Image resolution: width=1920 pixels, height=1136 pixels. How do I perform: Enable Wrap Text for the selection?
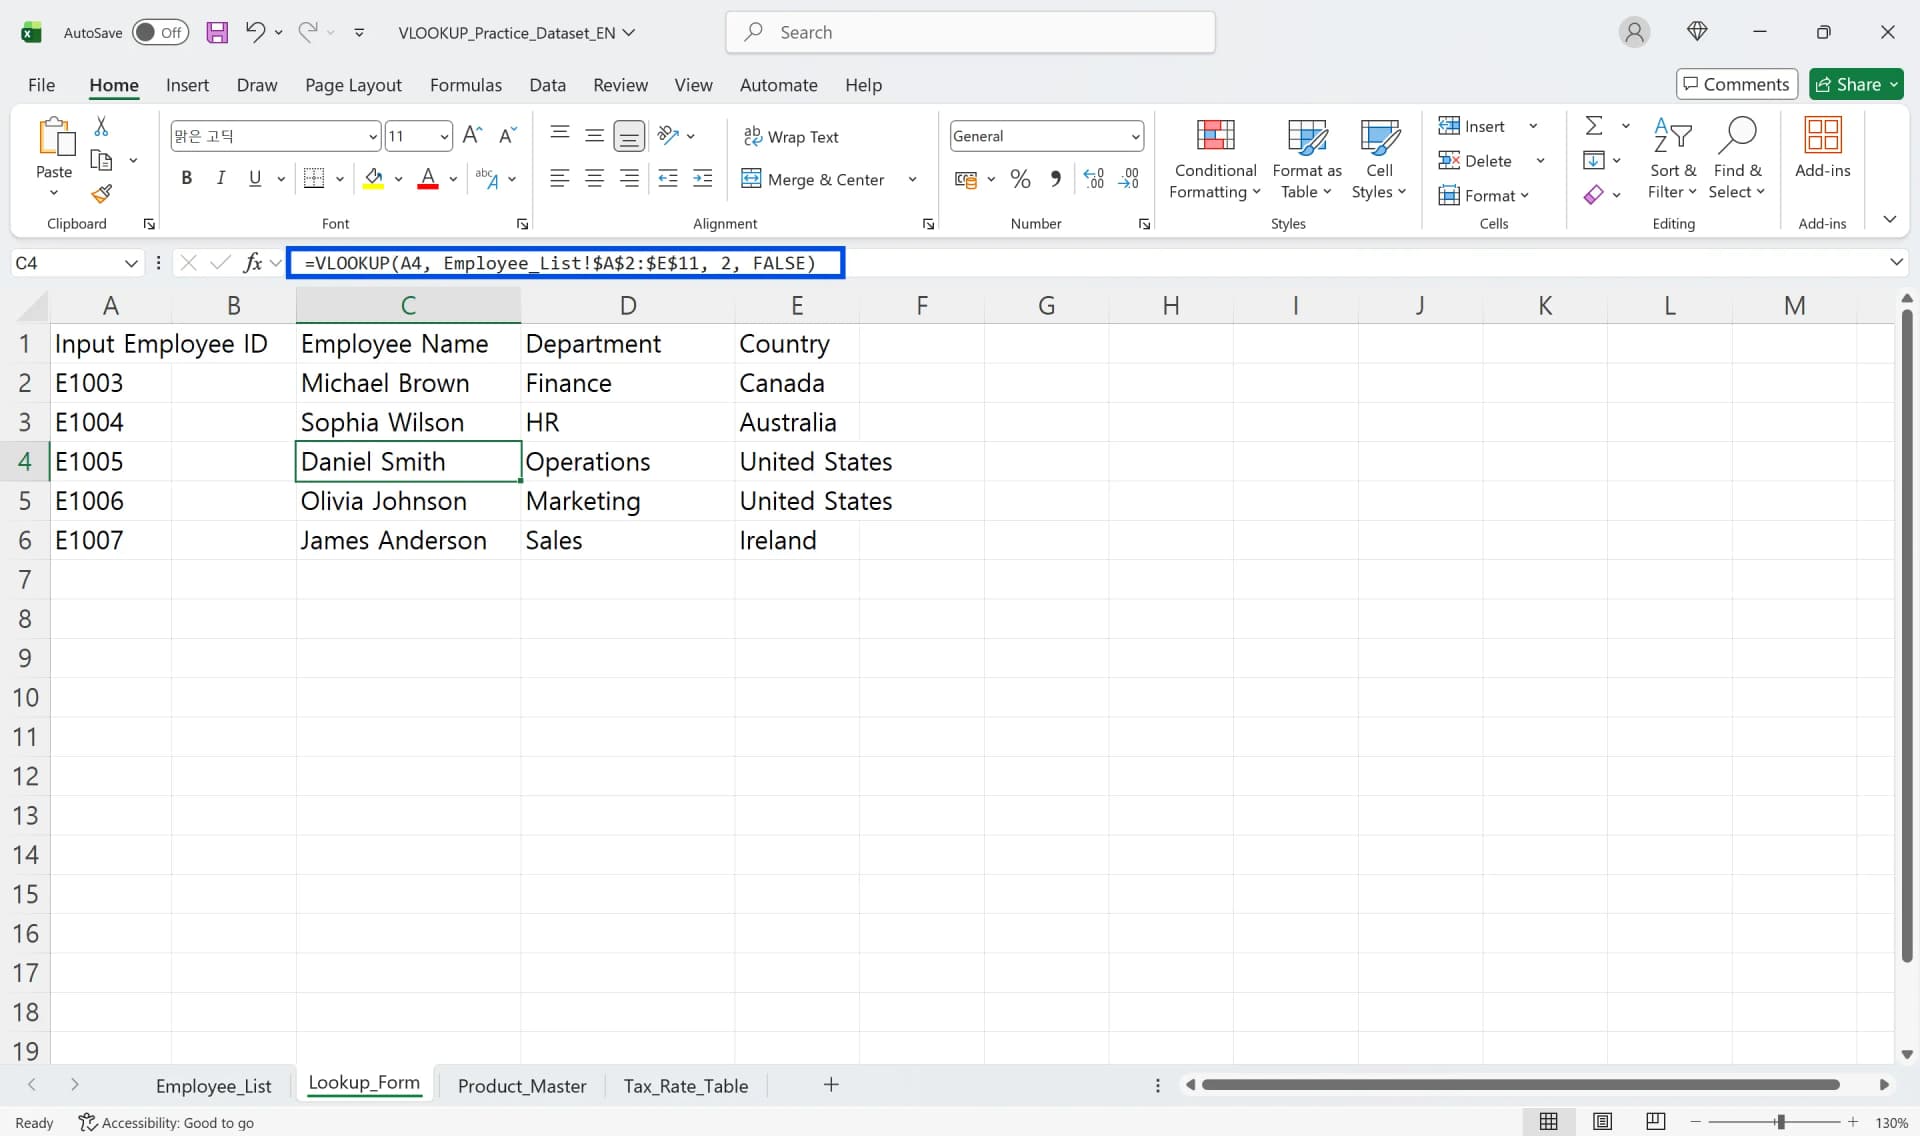[791, 136]
